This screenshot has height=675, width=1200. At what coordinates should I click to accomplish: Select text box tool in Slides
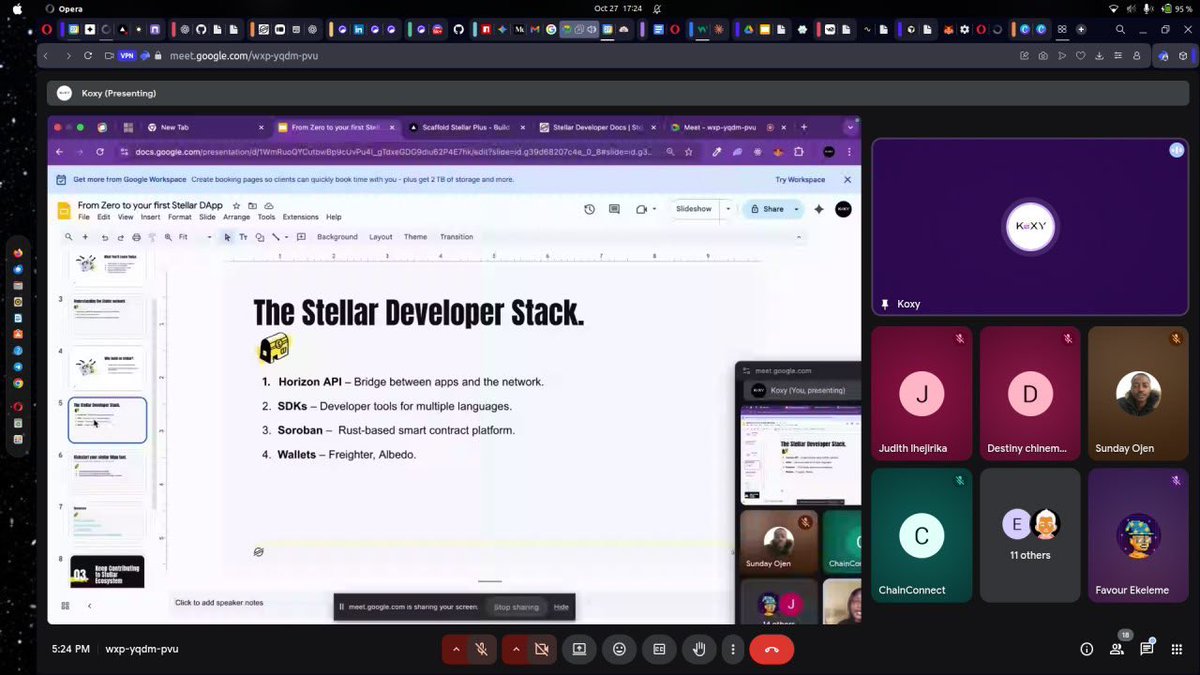pyautogui.click(x=243, y=237)
